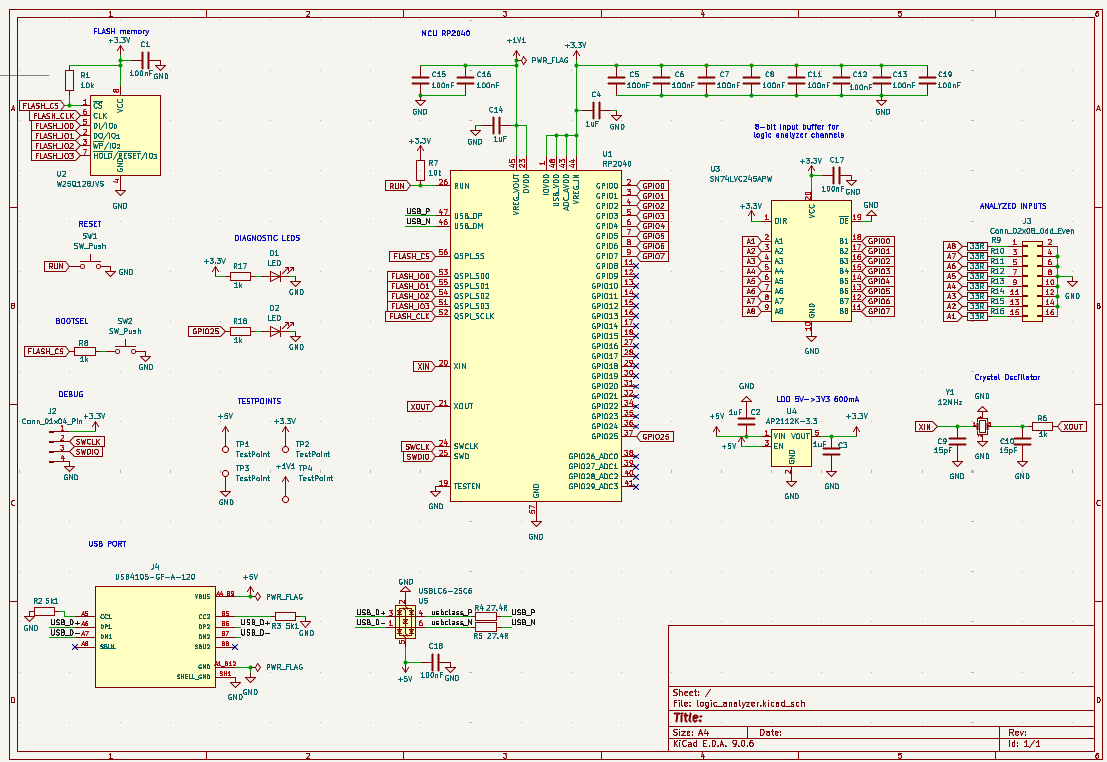The height and width of the screenshot is (762, 1107).
Task: Select the Crystal Oscillator heading text
Action: [x=1007, y=377]
